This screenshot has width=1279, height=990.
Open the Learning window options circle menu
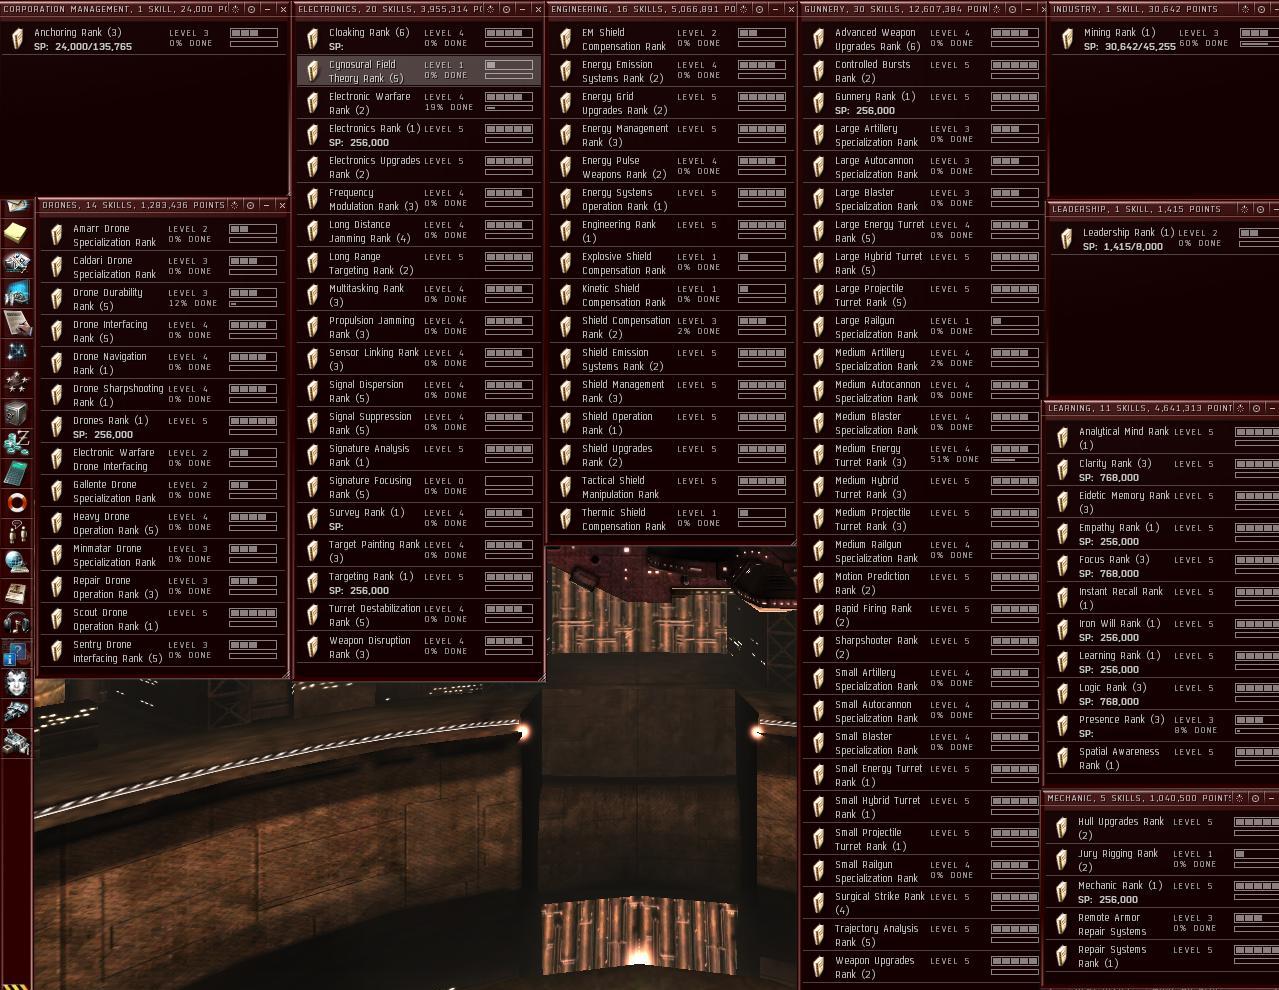point(1256,408)
